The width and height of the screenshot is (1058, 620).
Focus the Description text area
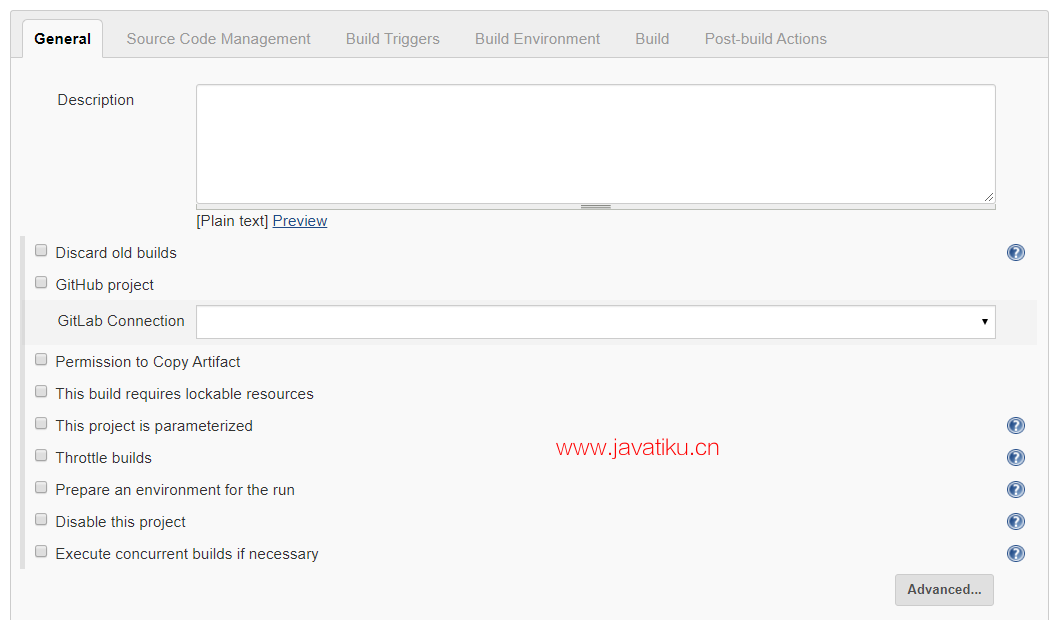[x=595, y=144]
